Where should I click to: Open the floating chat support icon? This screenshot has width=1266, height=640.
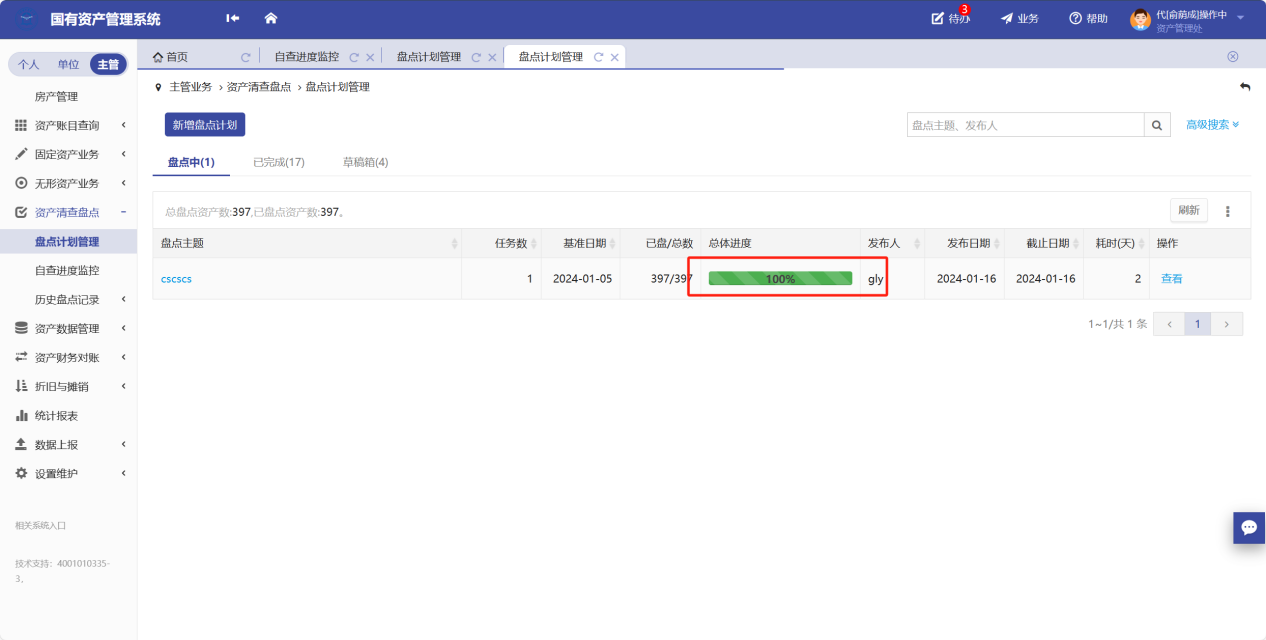coord(1248,527)
